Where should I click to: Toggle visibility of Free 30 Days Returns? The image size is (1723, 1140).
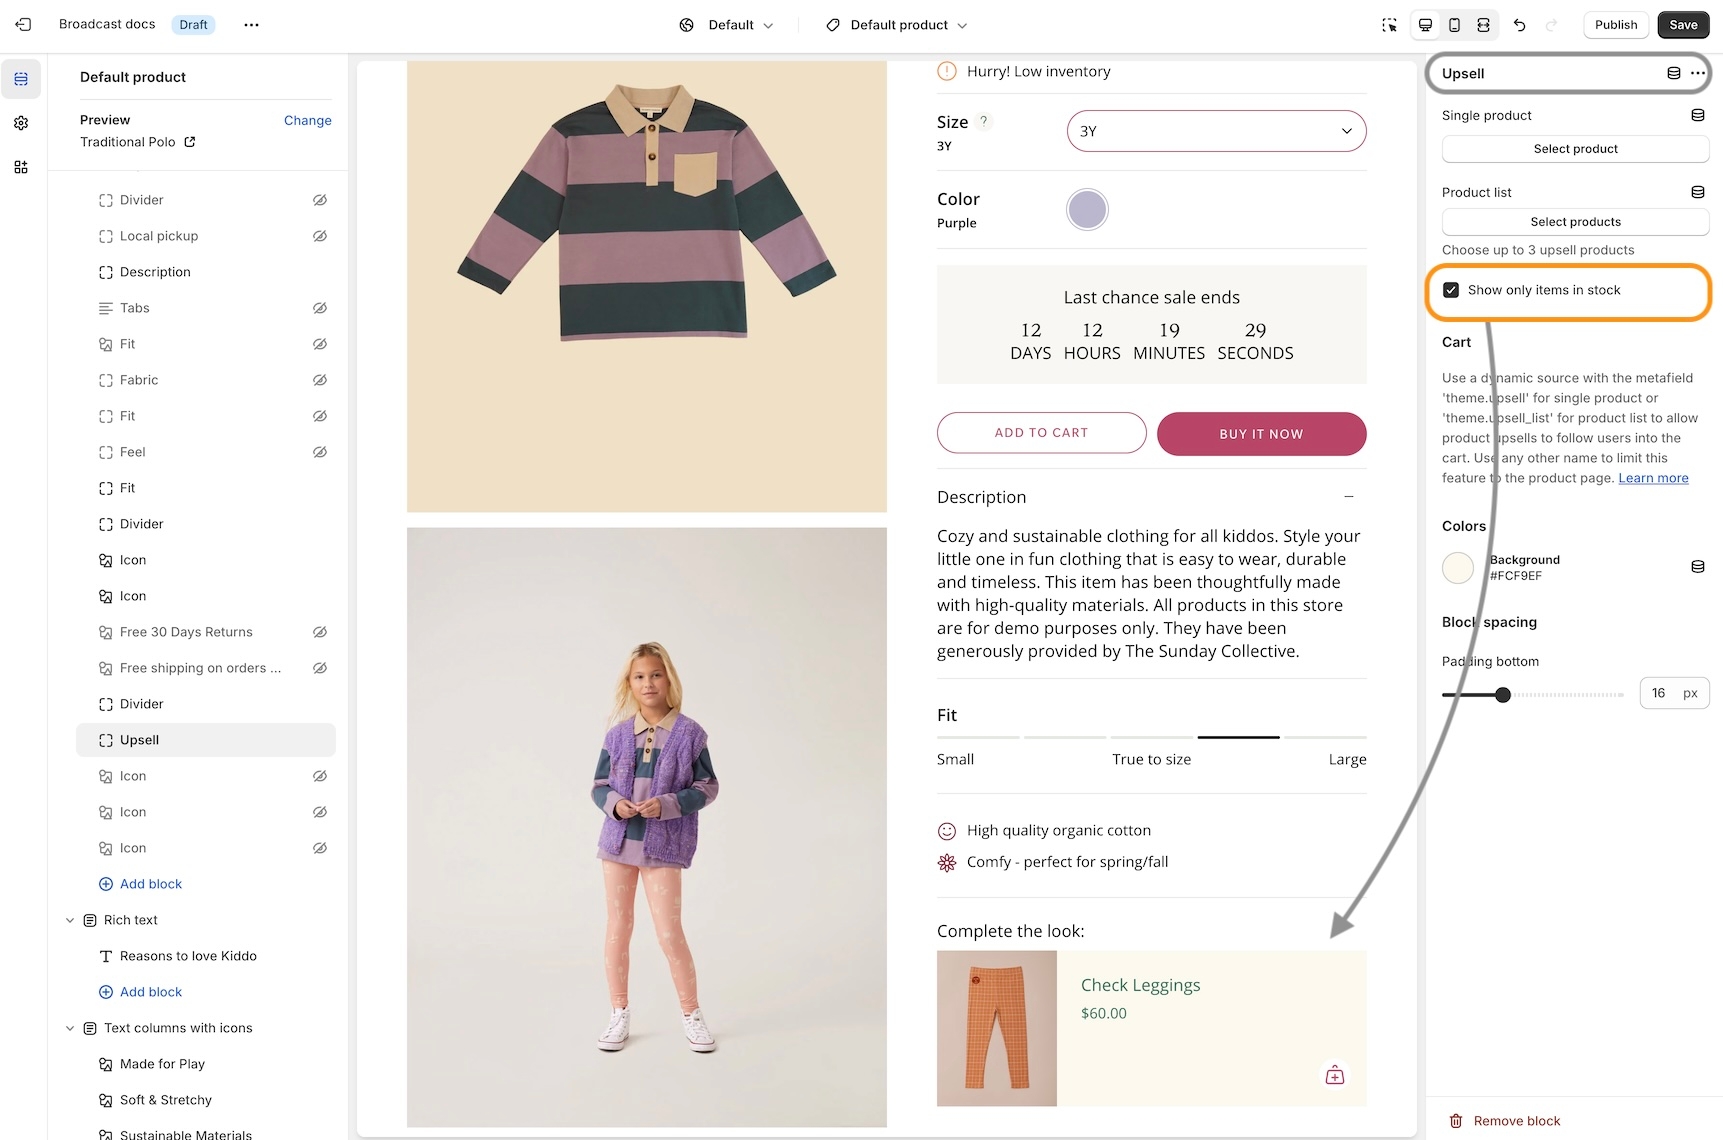[320, 632]
